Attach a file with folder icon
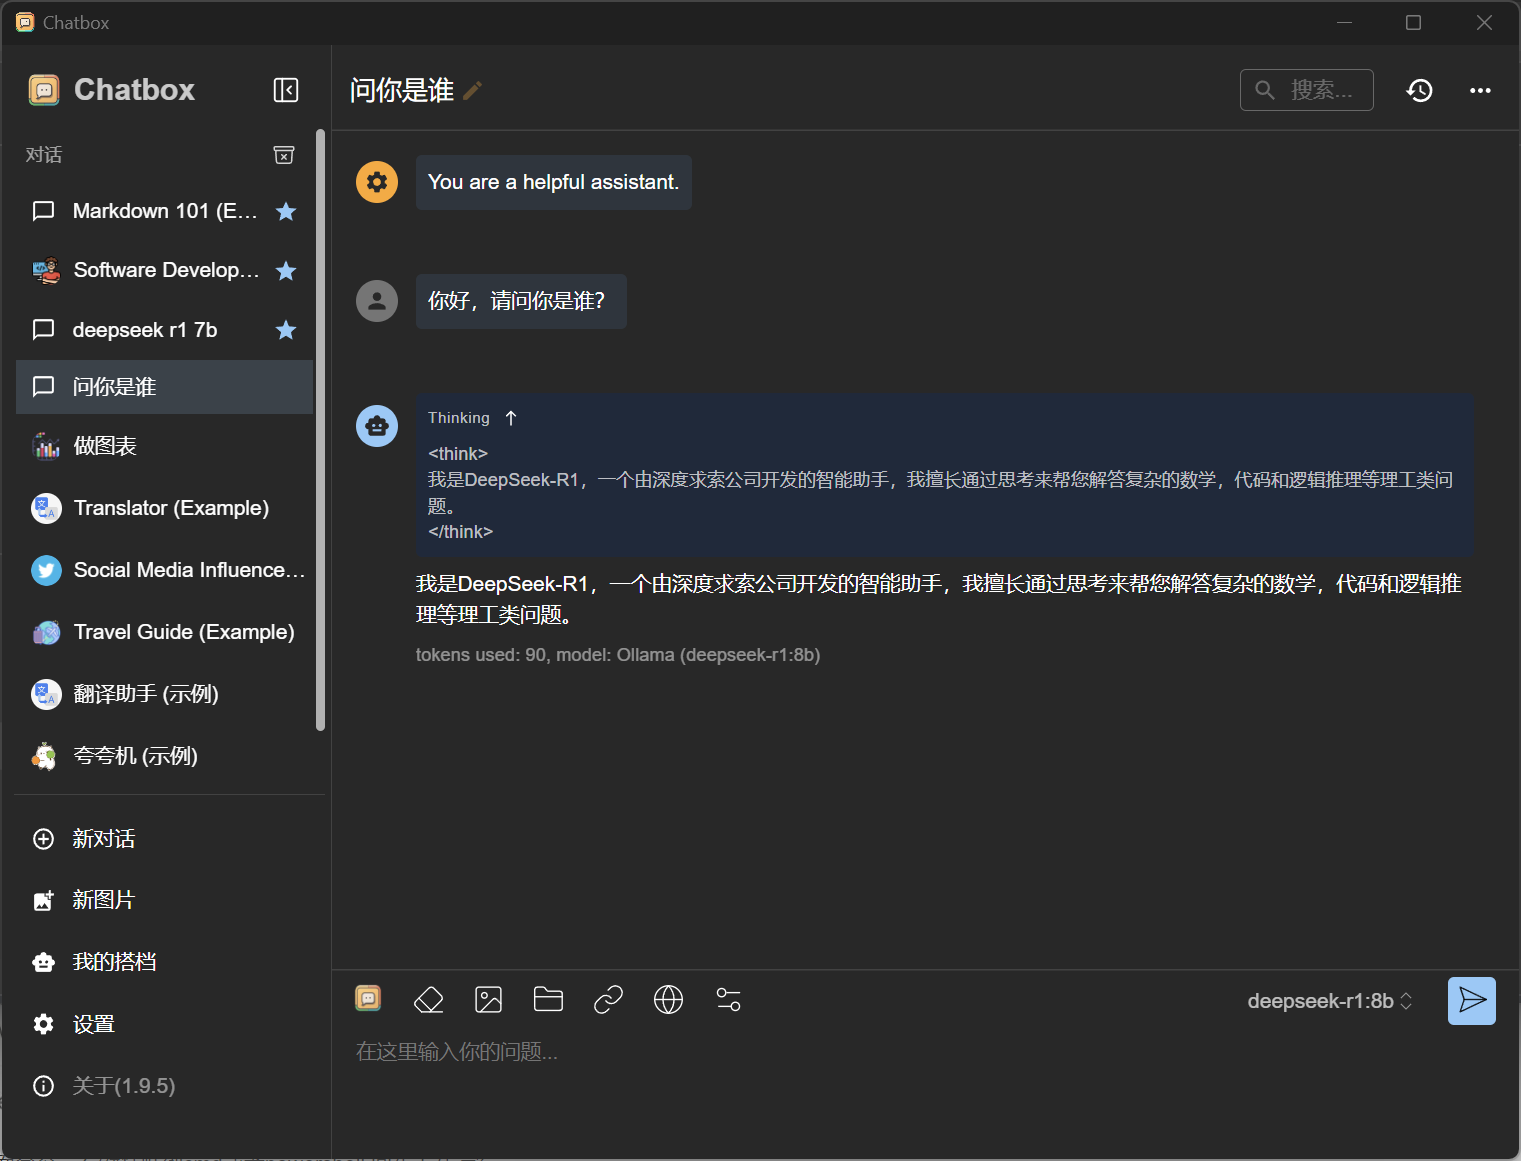 [x=548, y=999]
